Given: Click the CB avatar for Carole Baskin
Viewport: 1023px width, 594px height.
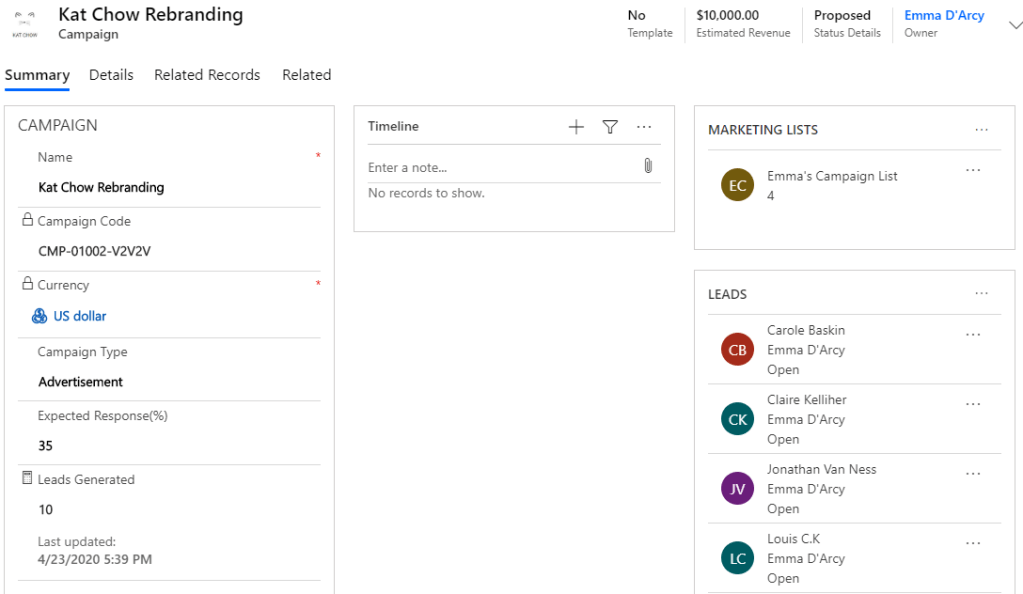Looking at the screenshot, I should tap(737, 350).
